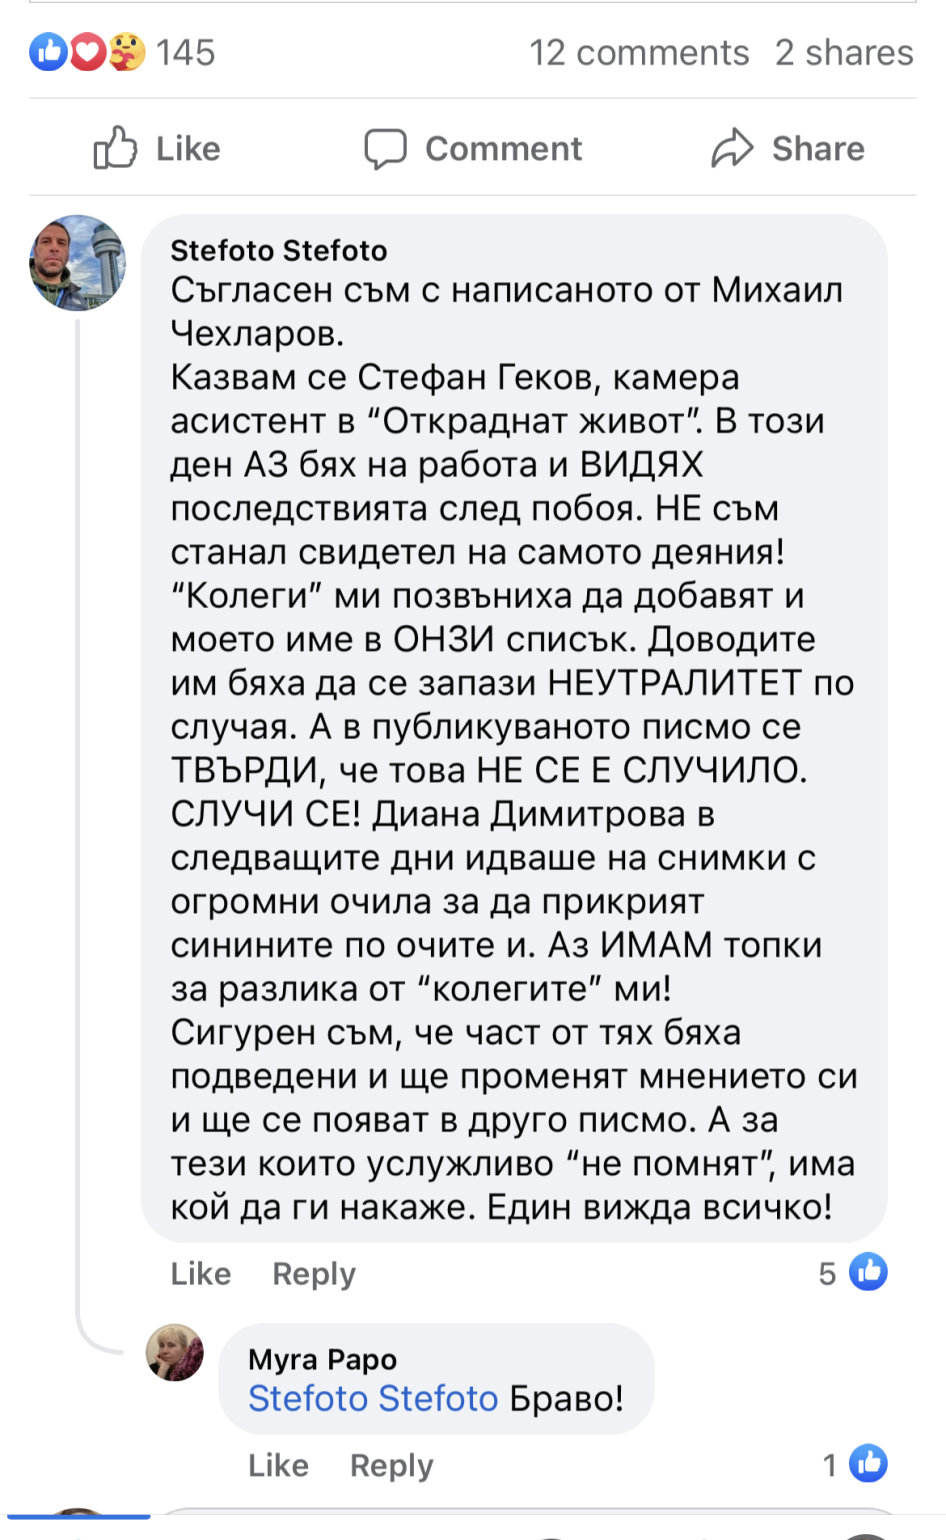Tap the Share arrow icon
Viewport: 946px width, 1540px height.
[732, 148]
